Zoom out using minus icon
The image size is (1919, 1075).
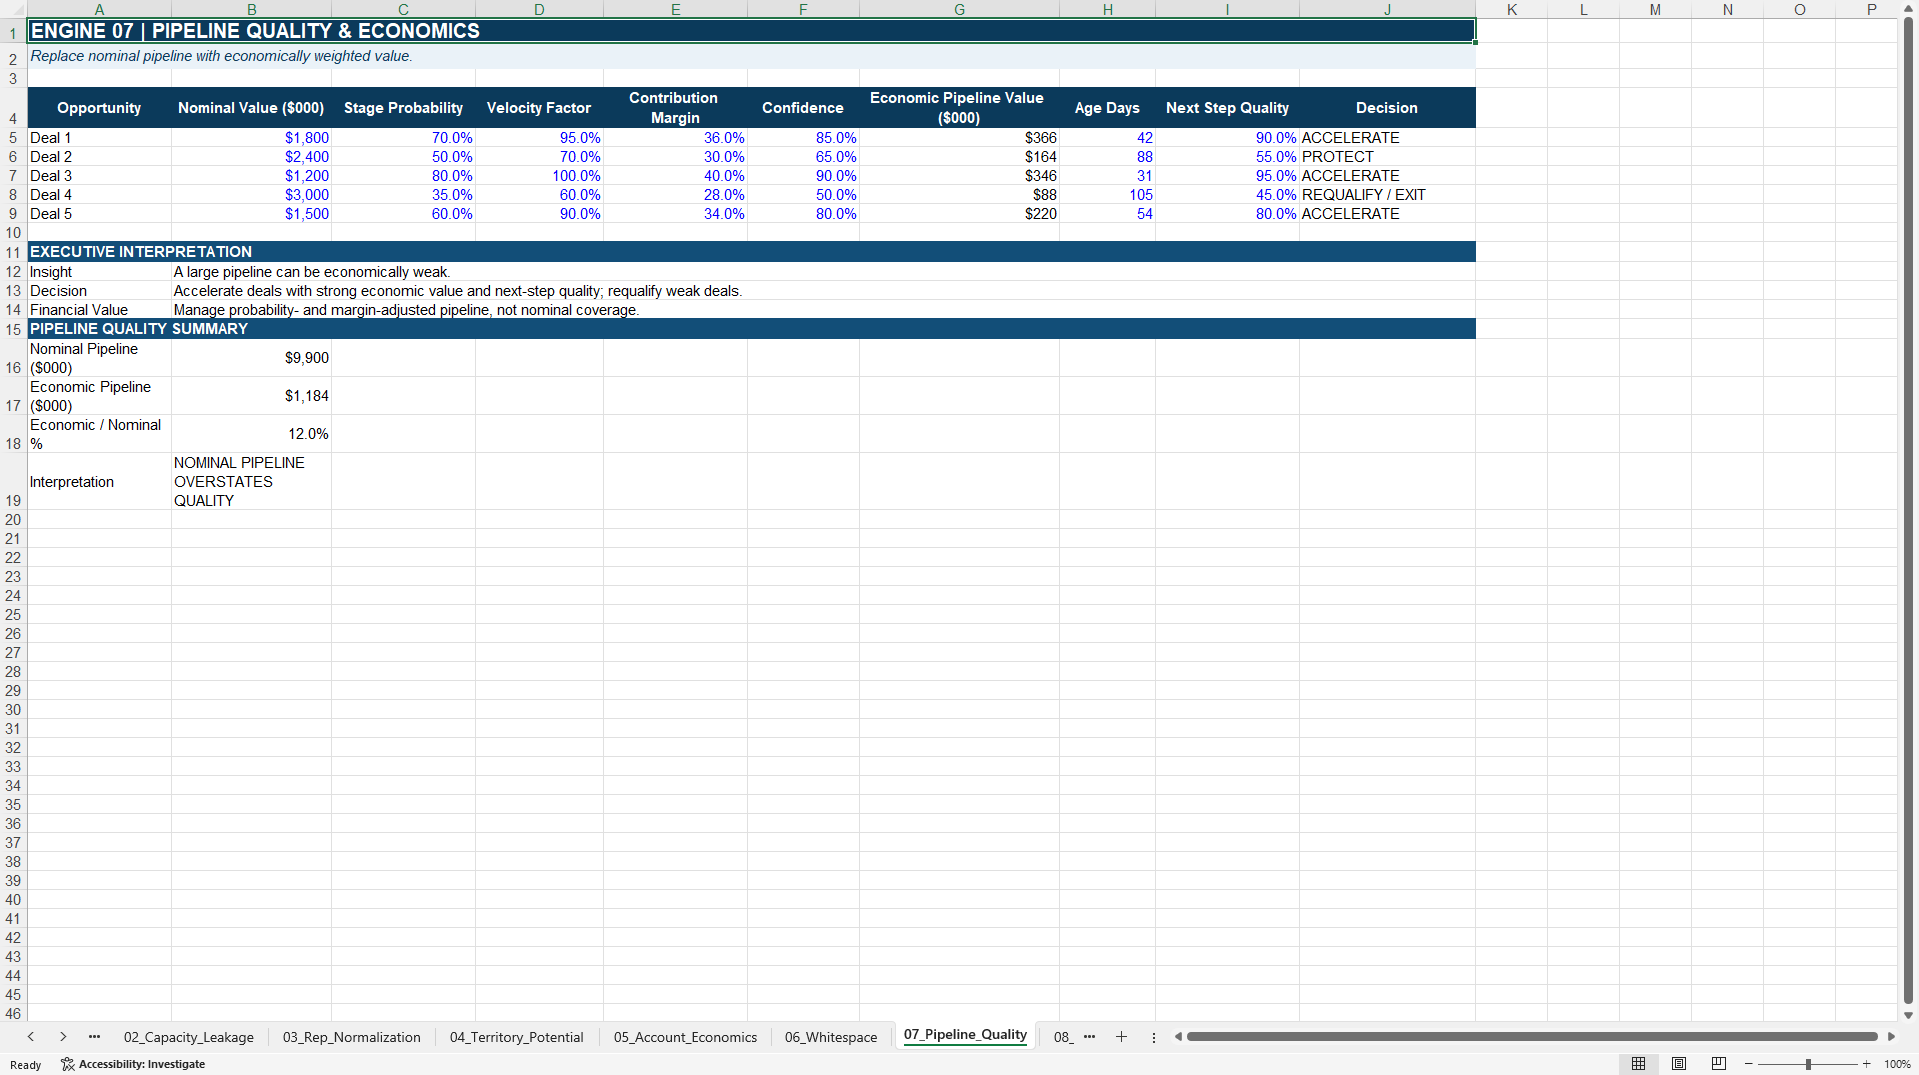click(1749, 1064)
